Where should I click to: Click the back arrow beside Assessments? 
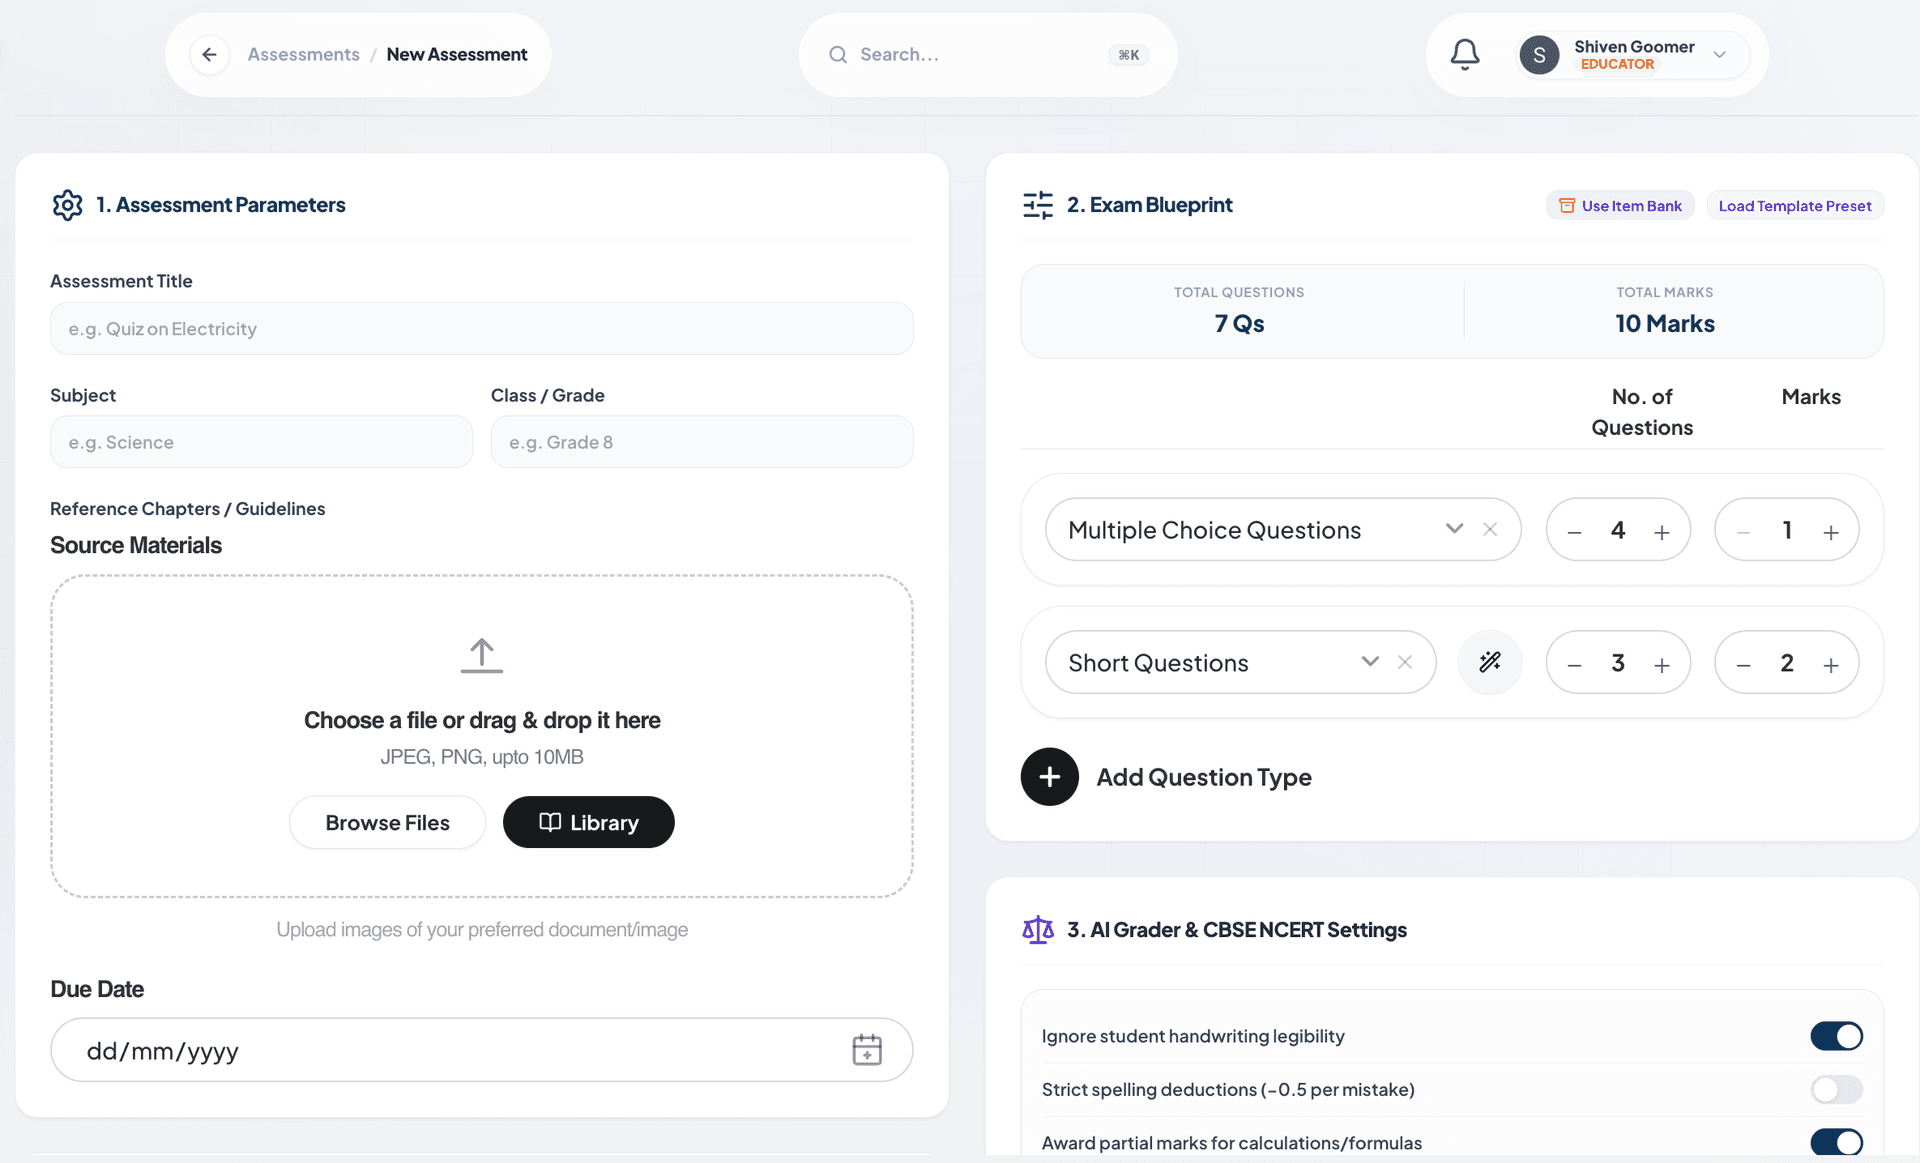[209, 54]
